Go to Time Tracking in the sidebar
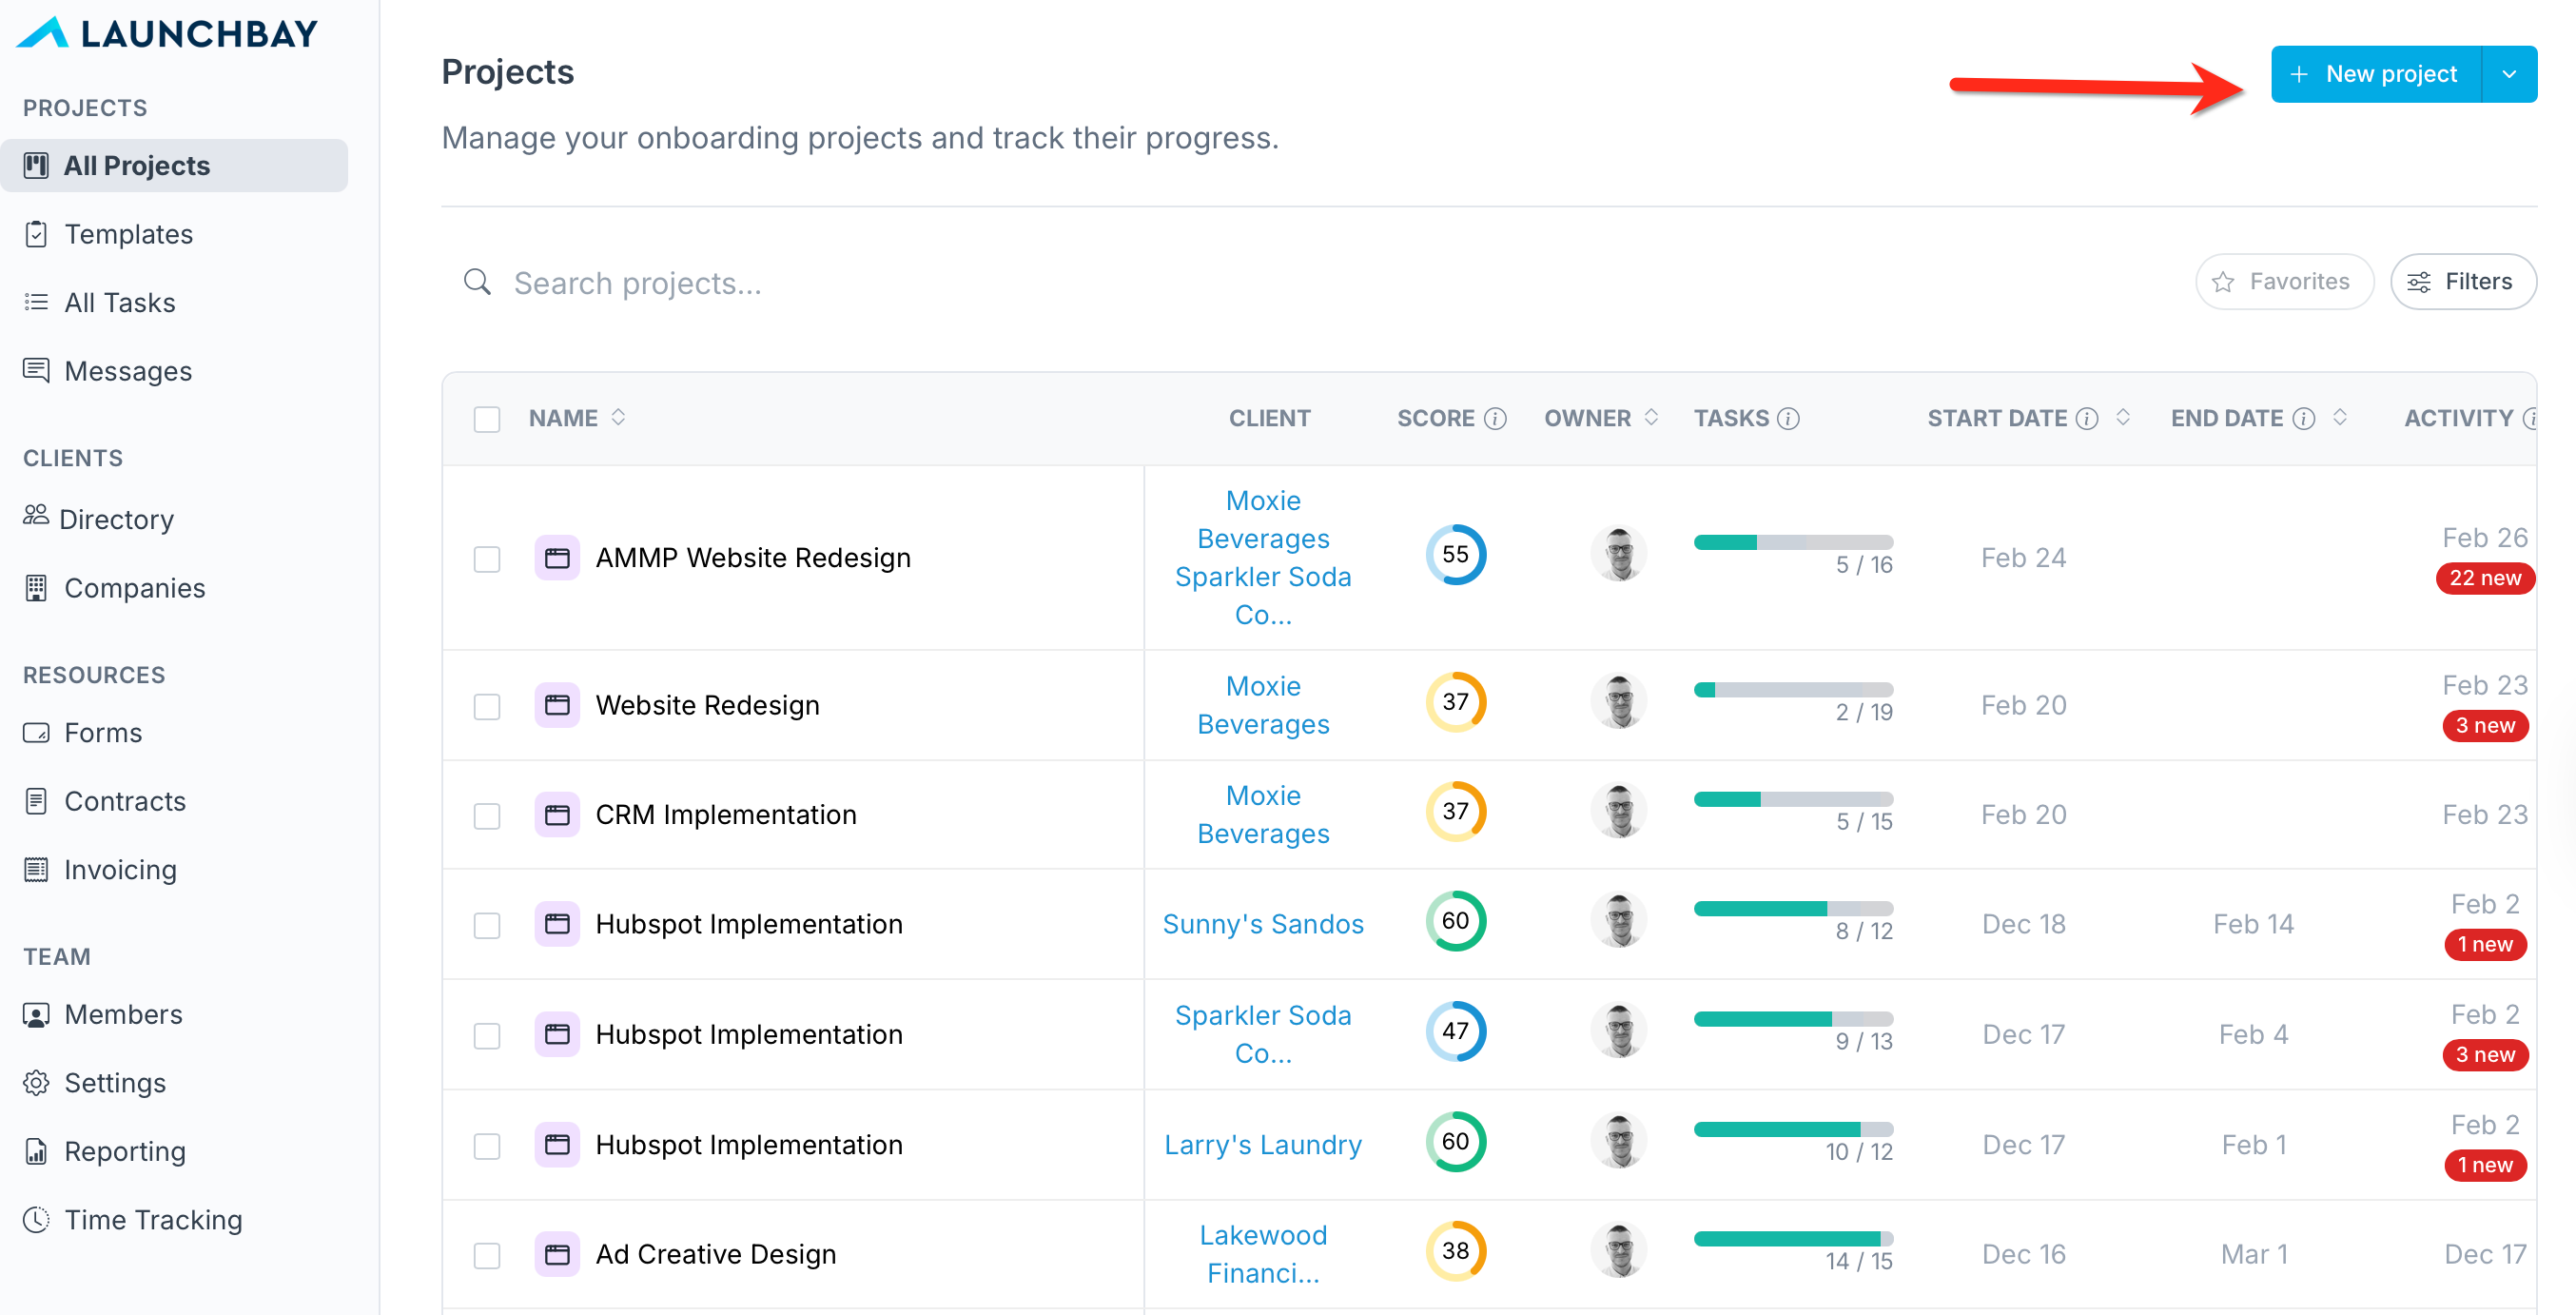This screenshot has width=2576, height=1315. (153, 1219)
